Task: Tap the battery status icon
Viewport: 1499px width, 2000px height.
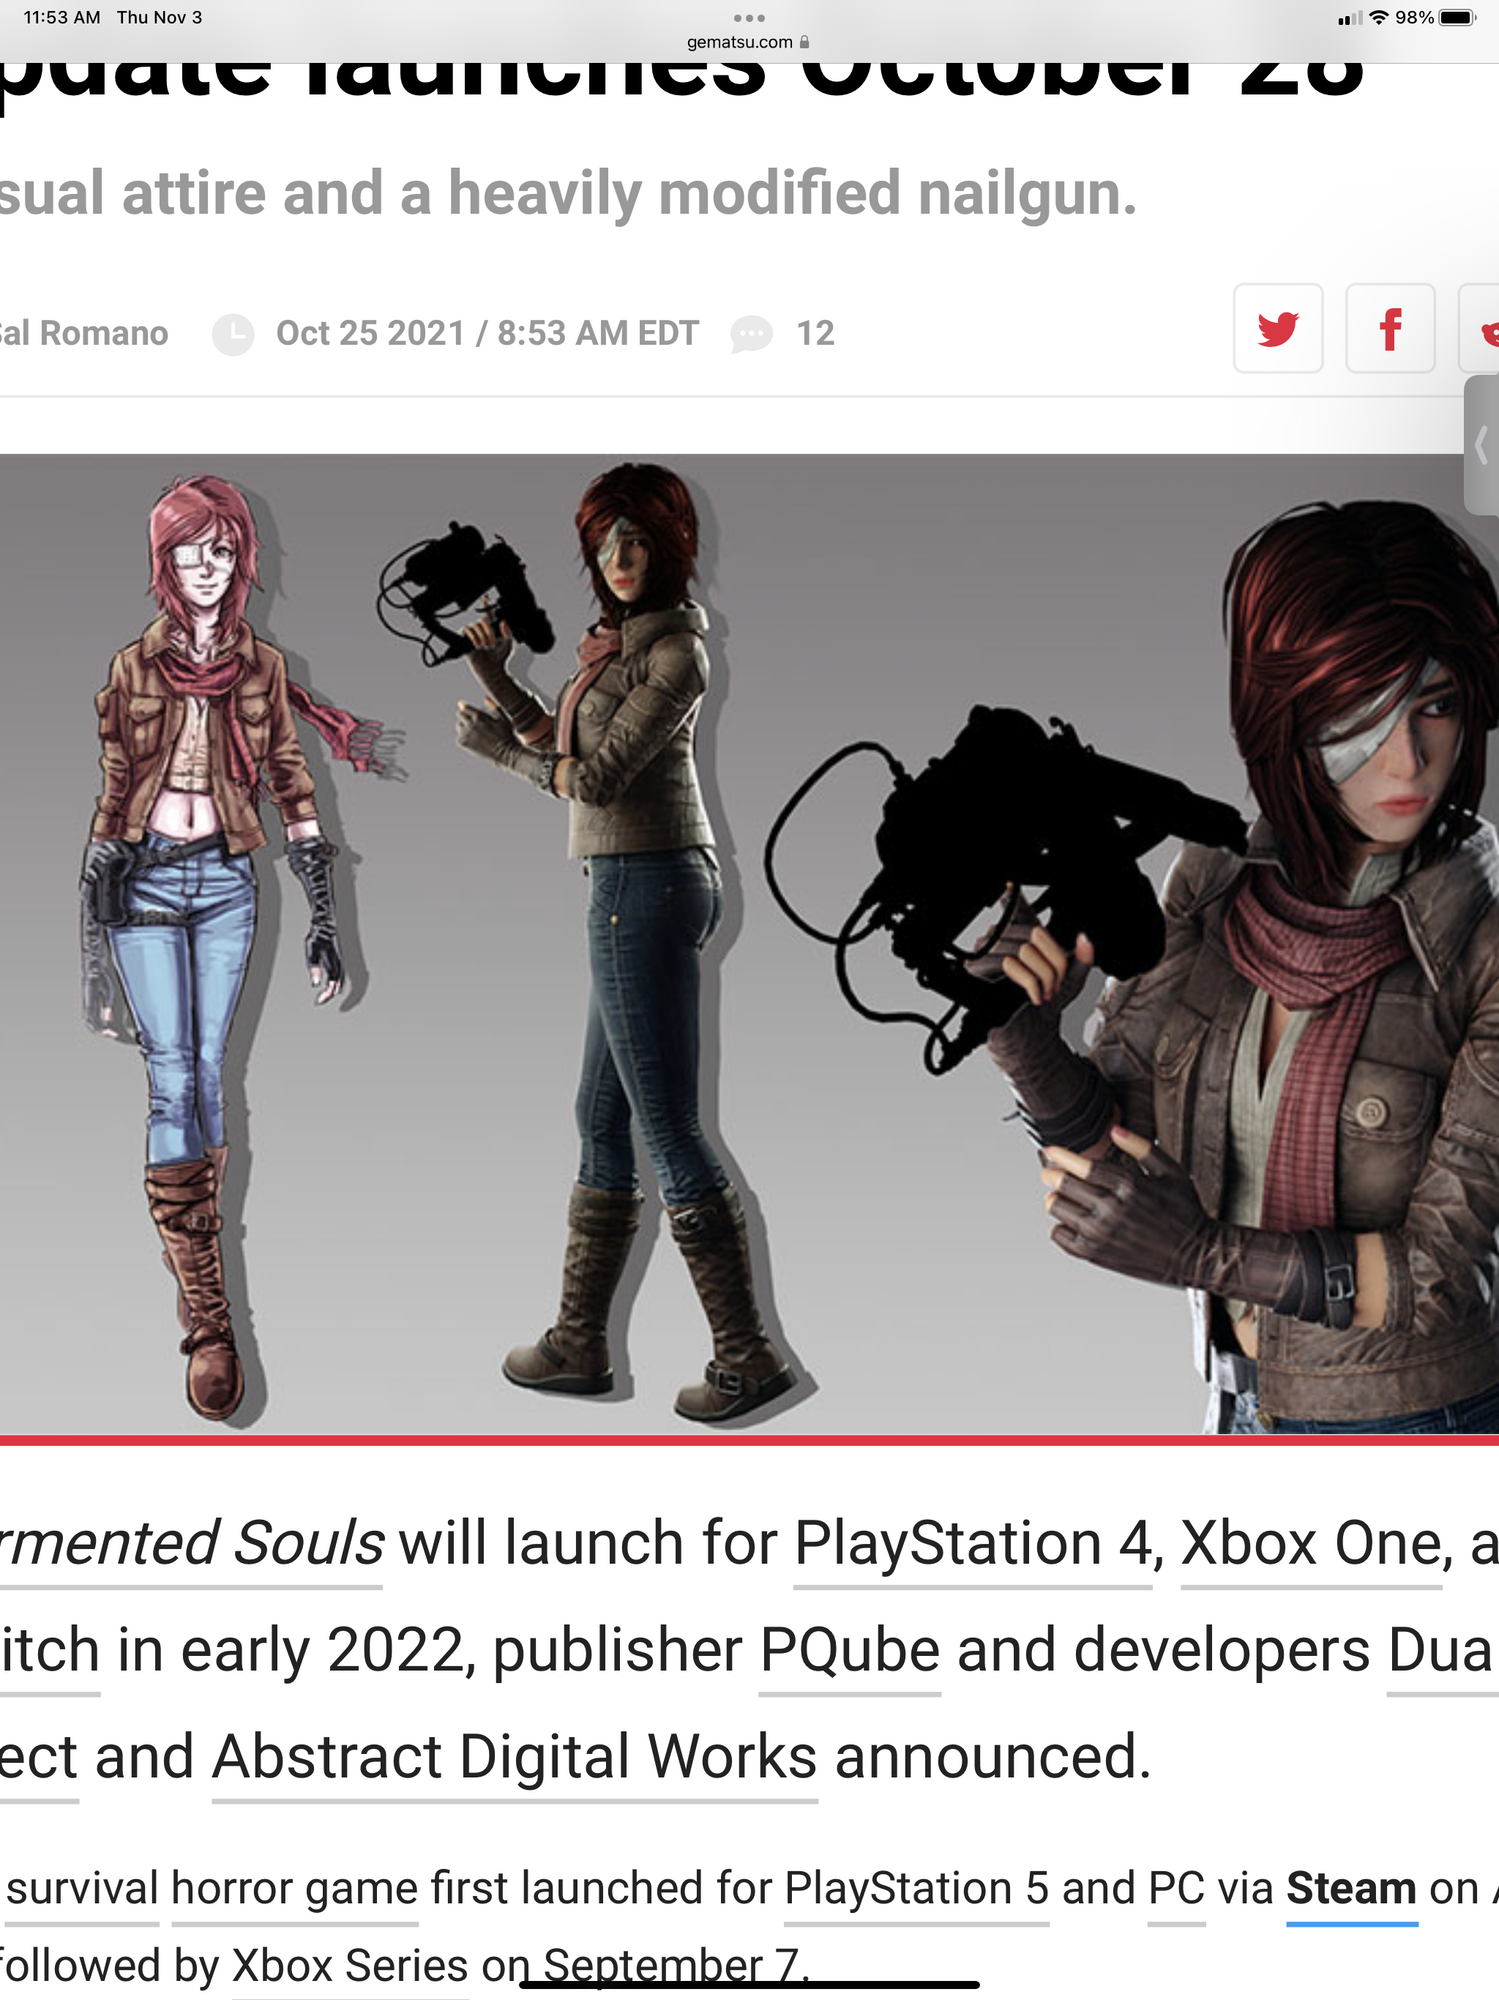Action: pos(1457,18)
